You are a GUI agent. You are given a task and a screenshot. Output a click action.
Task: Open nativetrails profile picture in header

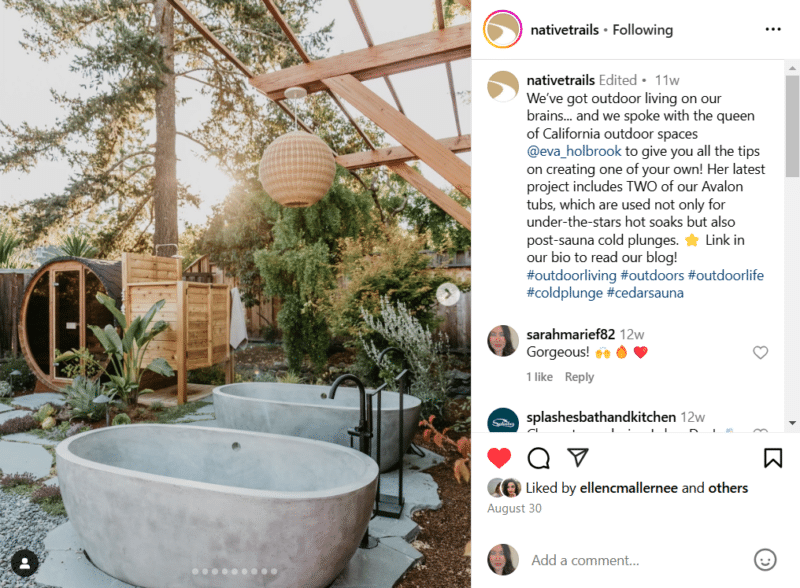503,29
